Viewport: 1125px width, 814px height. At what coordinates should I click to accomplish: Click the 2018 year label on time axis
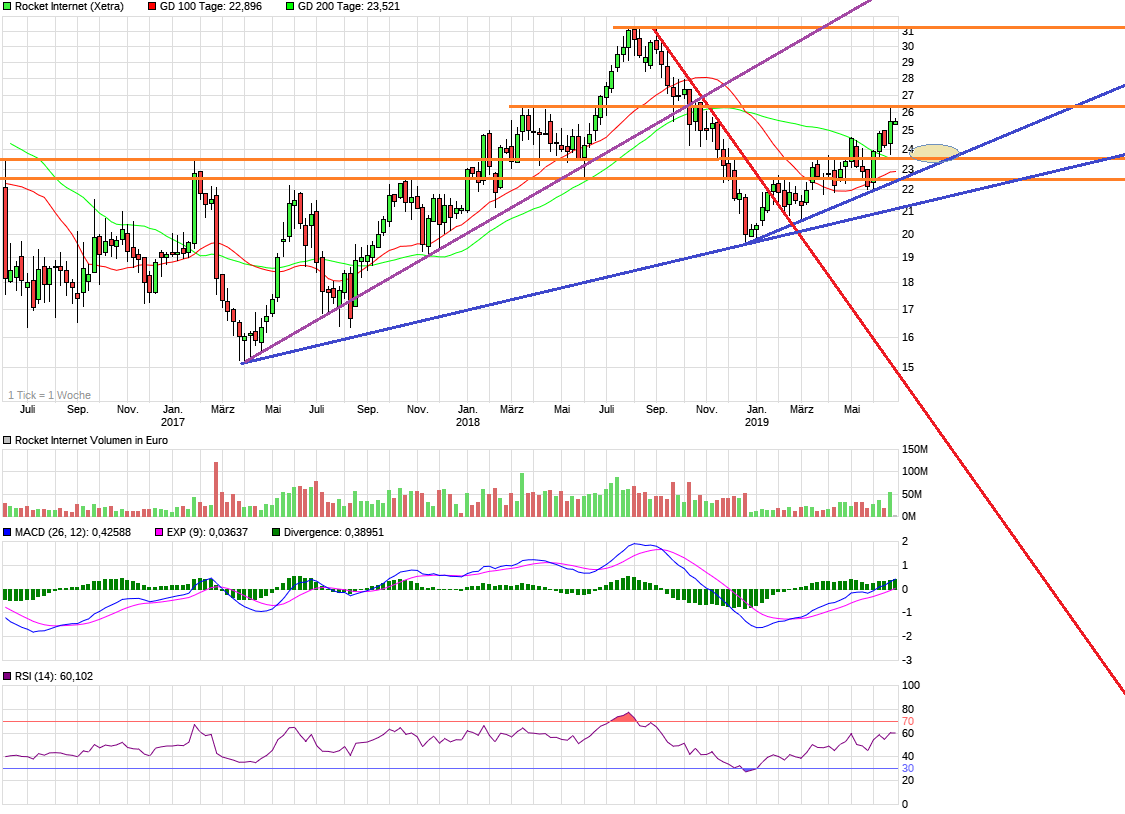click(x=468, y=422)
